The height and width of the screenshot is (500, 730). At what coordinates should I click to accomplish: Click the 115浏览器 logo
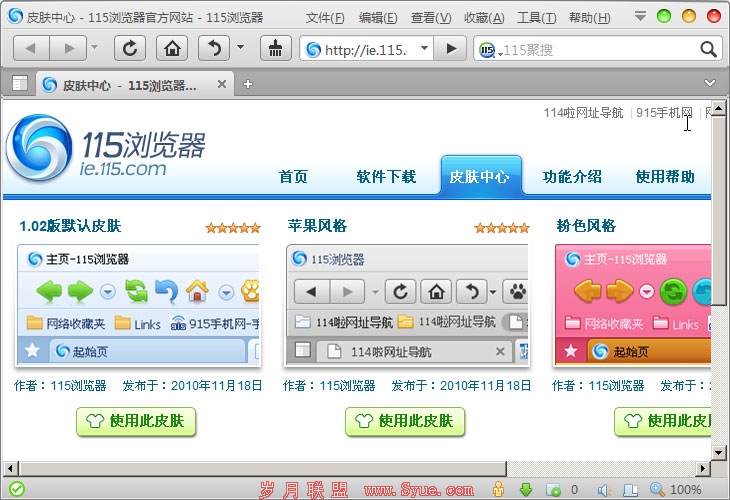(x=106, y=148)
